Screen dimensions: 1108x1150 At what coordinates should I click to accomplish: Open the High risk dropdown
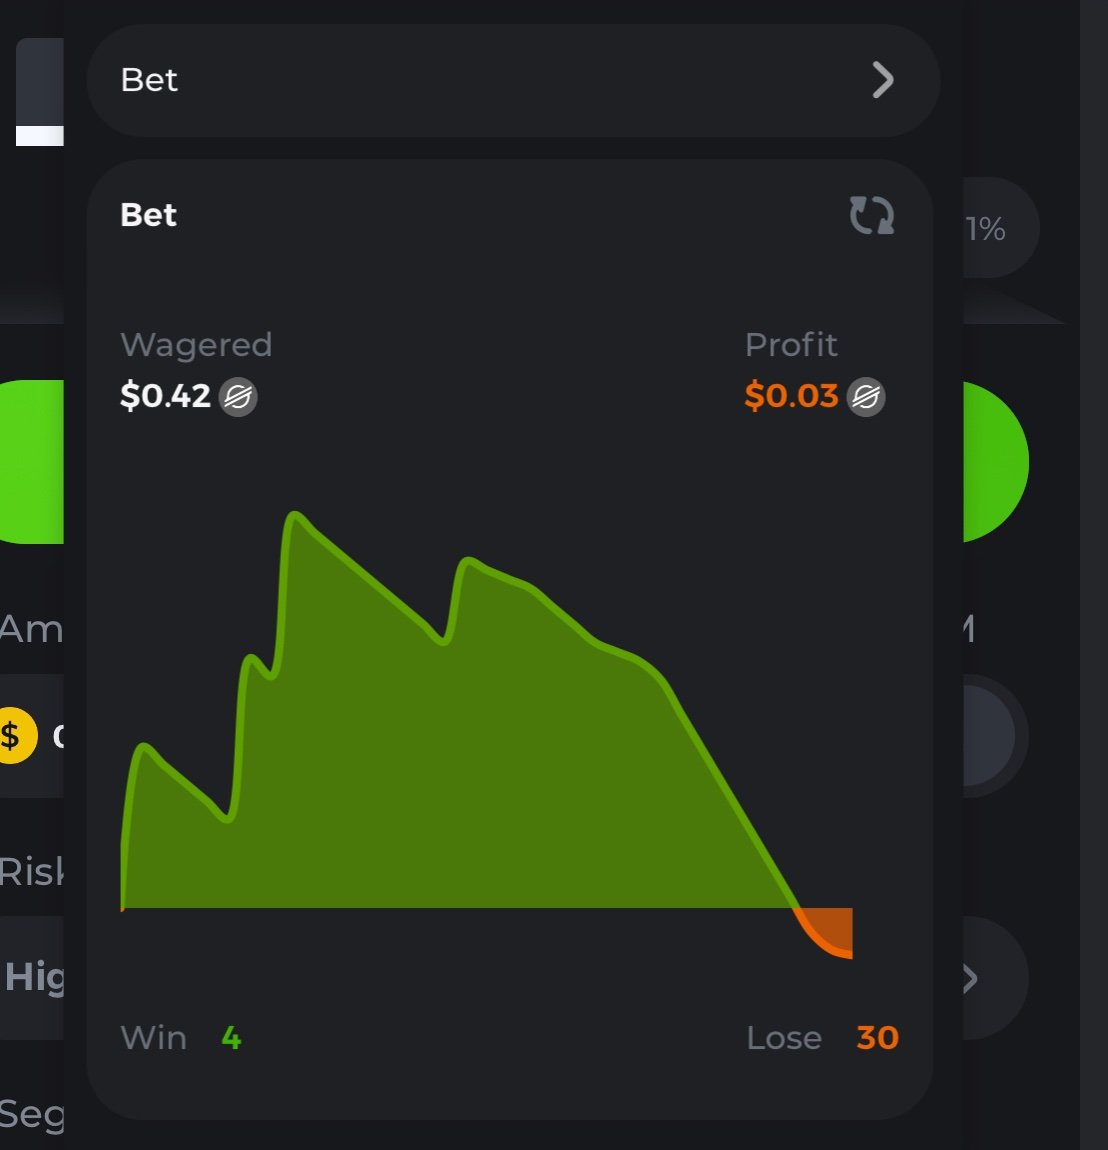click(x=32, y=976)
